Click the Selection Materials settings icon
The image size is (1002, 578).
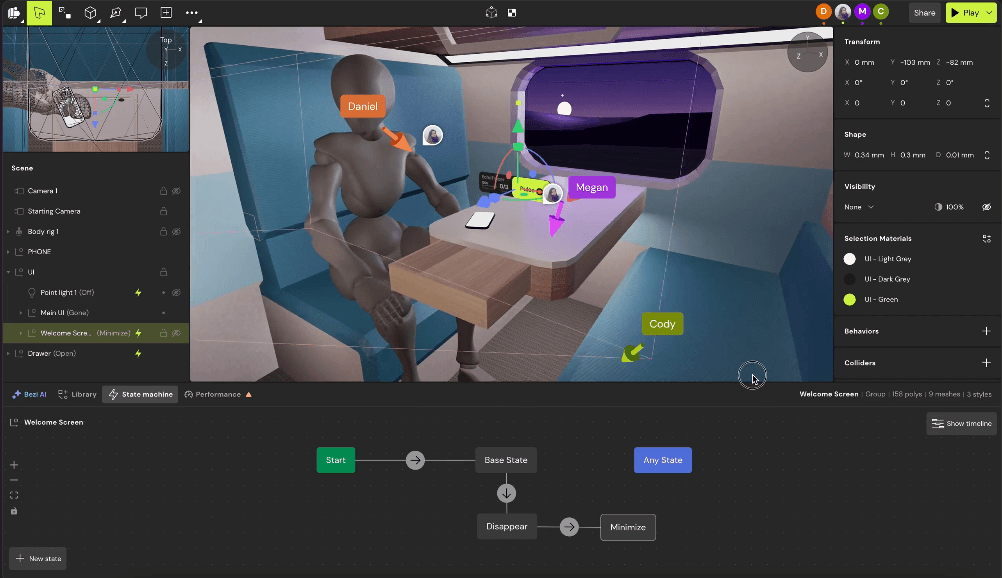coord(986,239)
